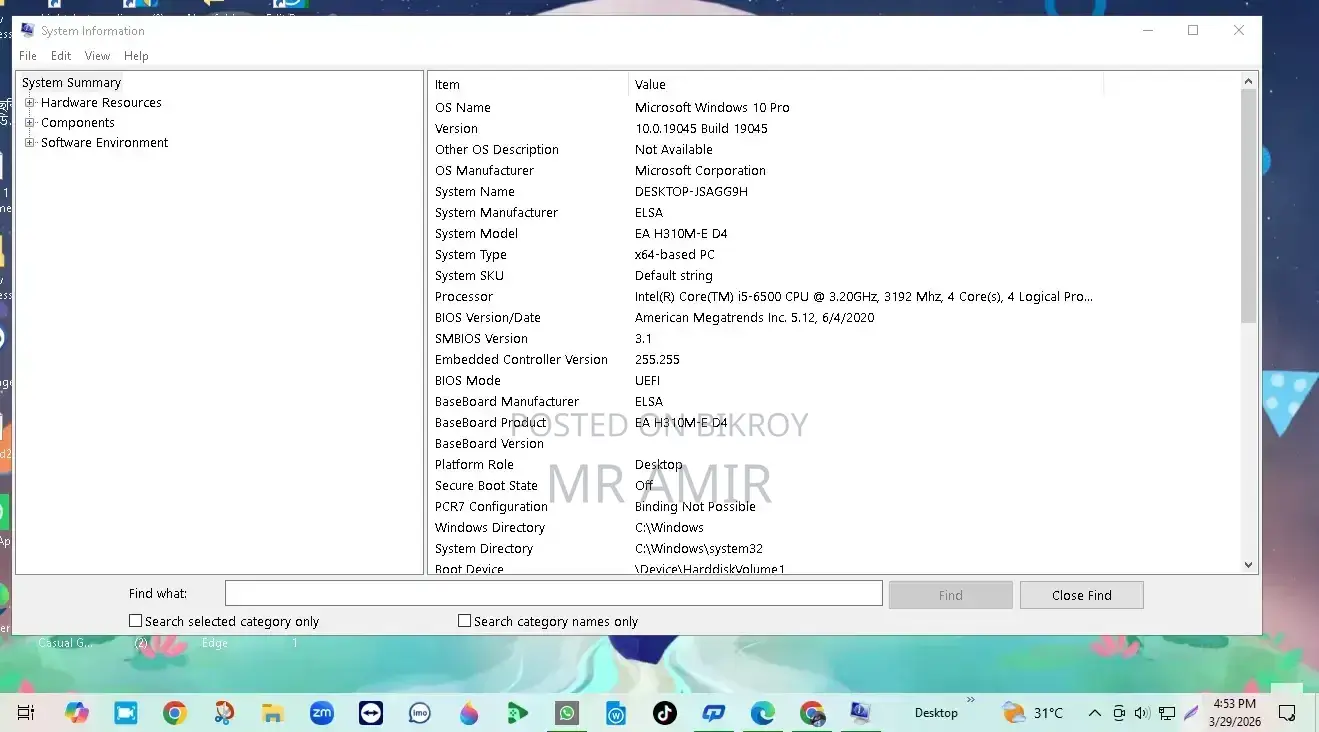Click the value DESKTOP-JSAGG9H

point(691,191)
